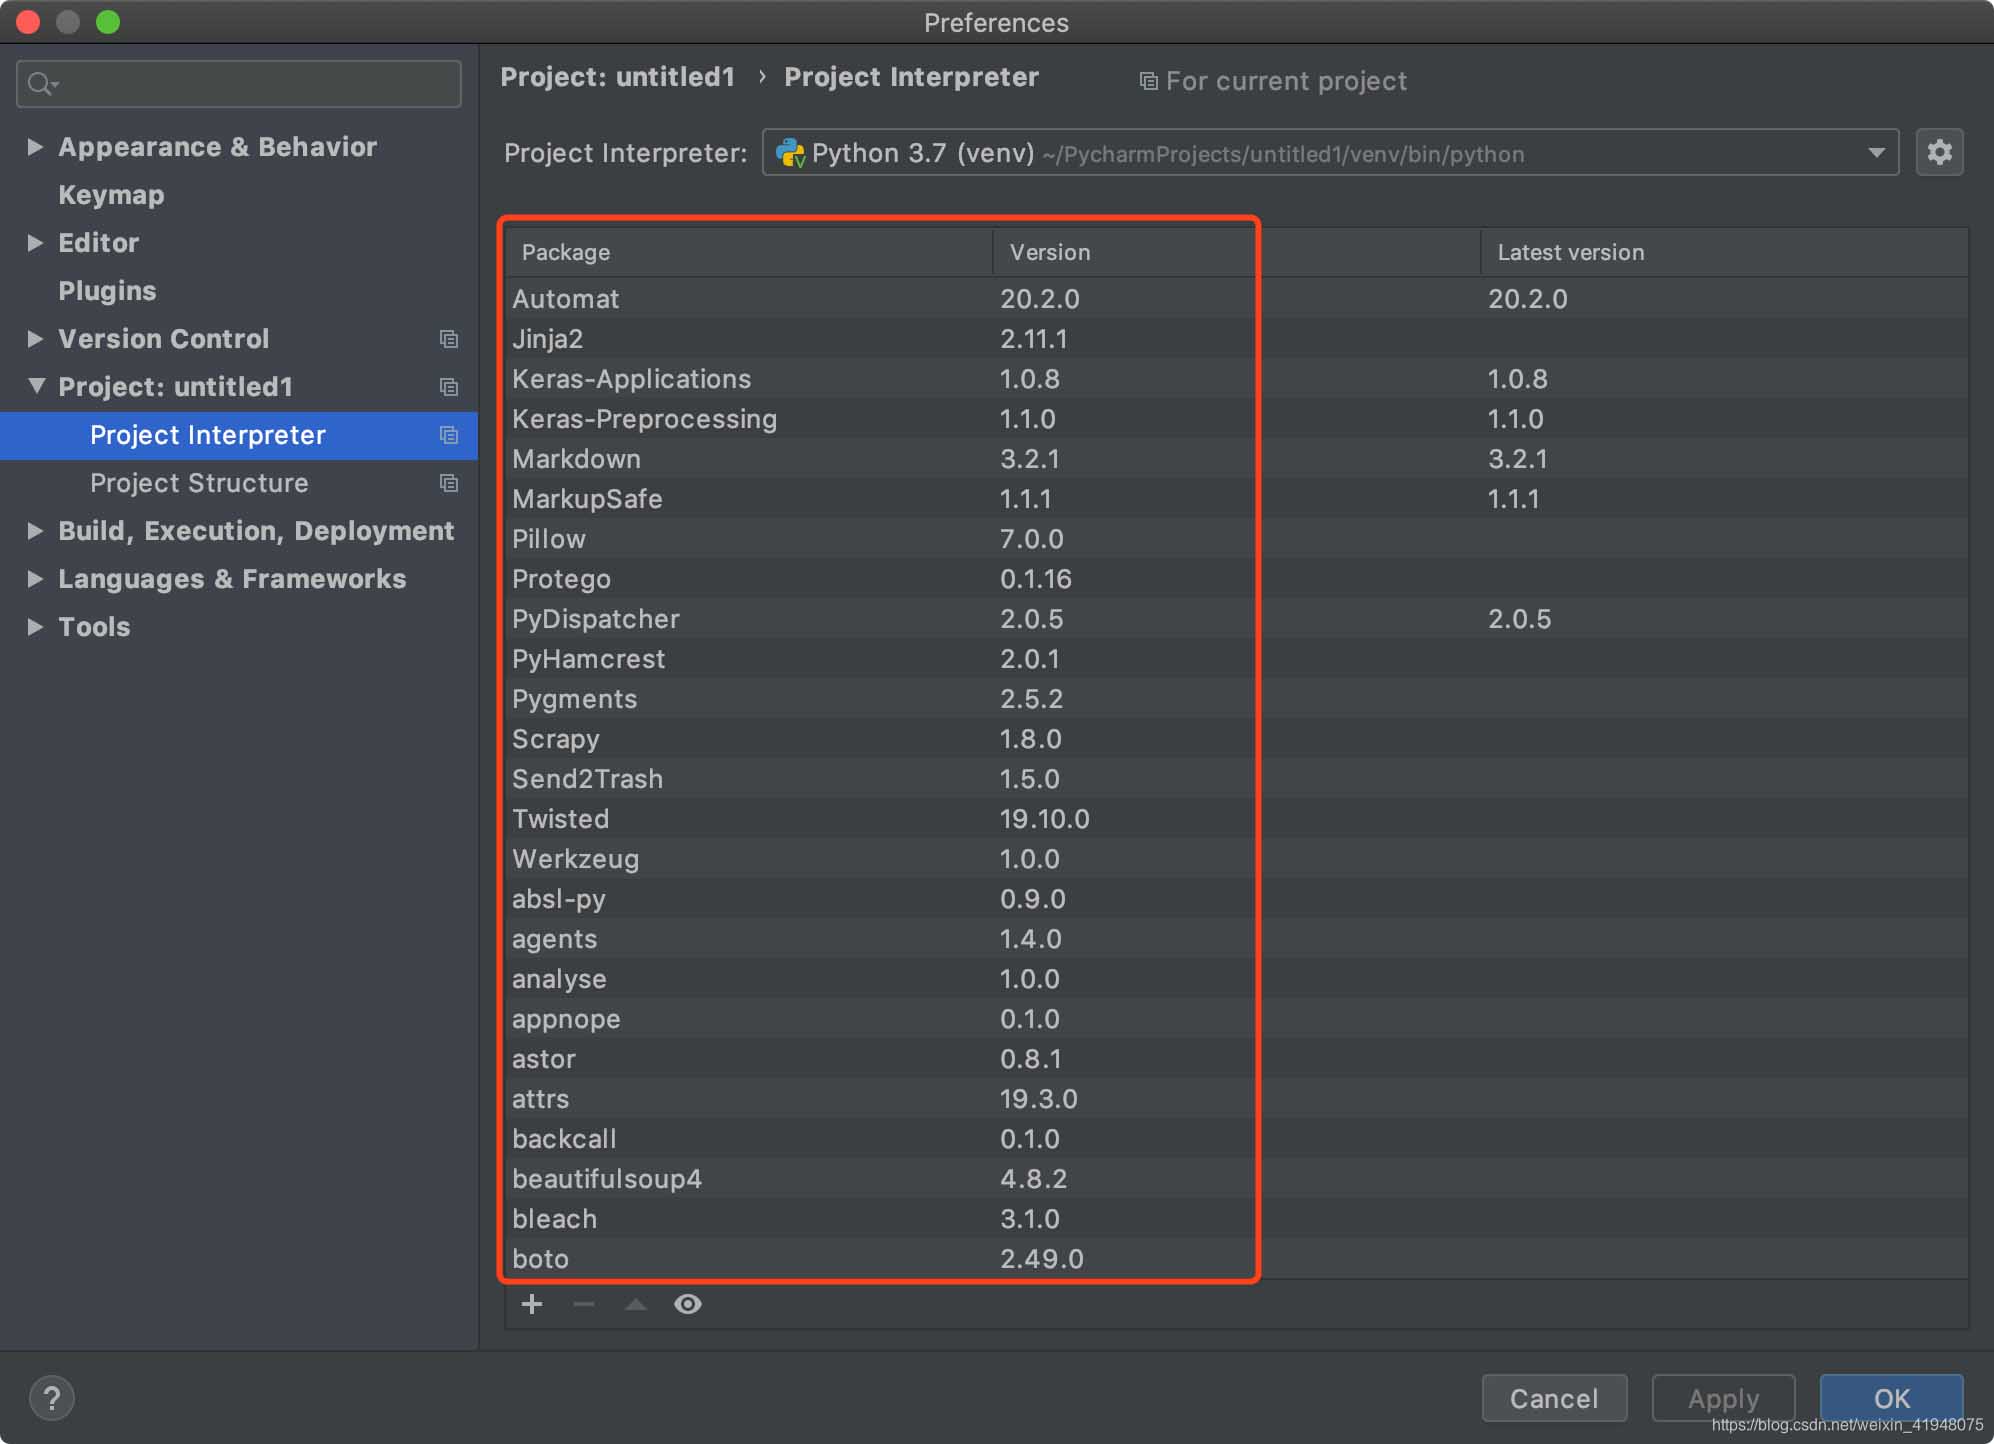Select Project Interpreter in the tree
Image resolution: width=1994 pixels, height=1444 pixels.
(x=239, y=435)
